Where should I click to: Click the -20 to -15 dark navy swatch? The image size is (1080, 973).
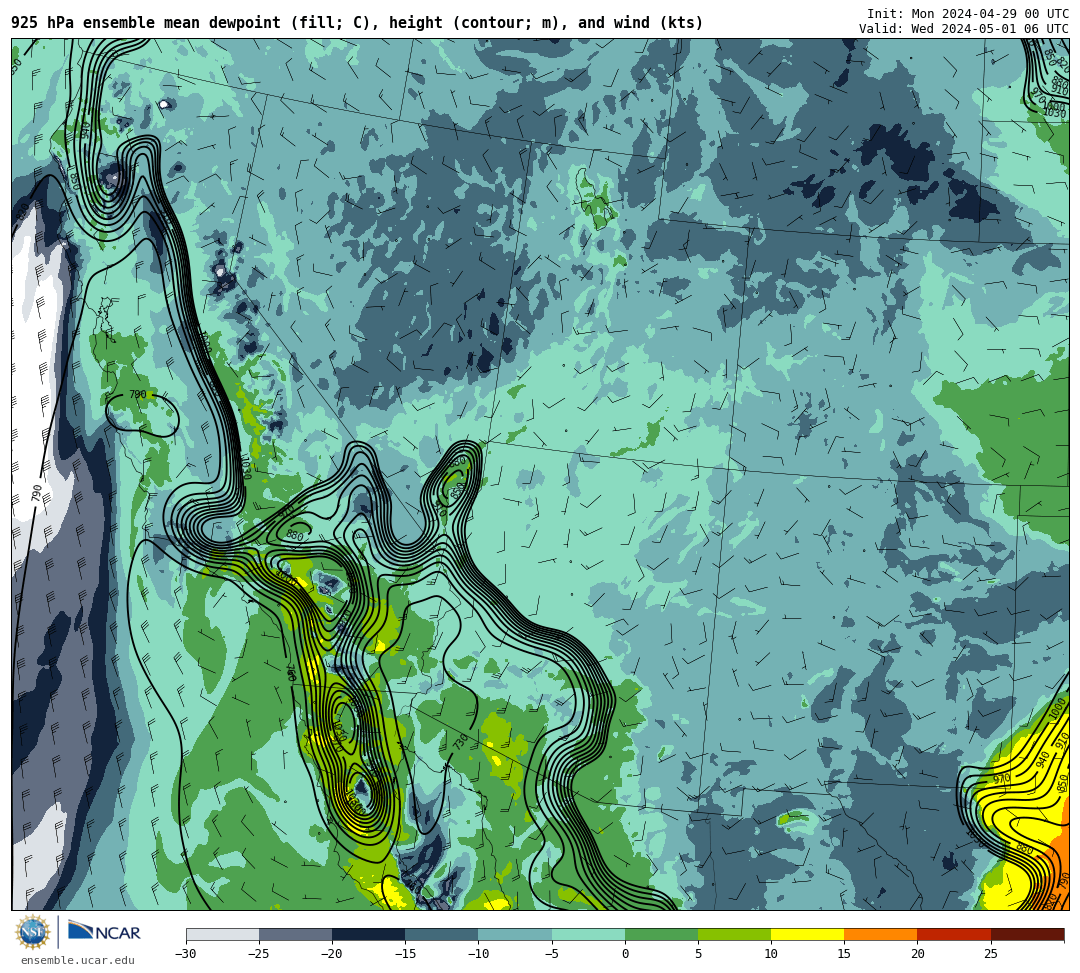[x=368, y=934]
